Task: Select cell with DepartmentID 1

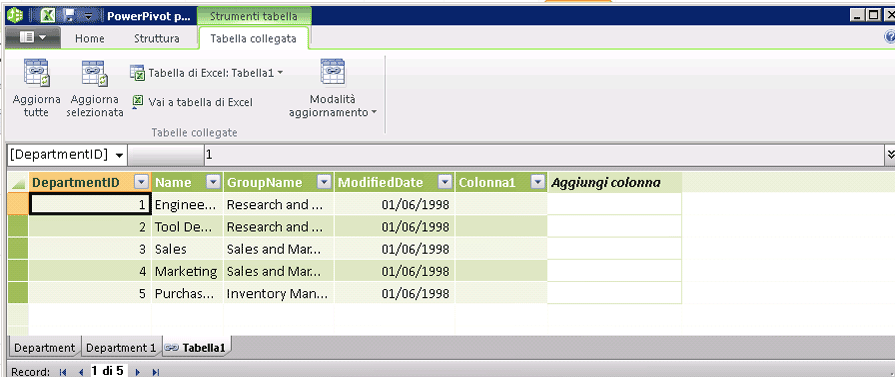Action: coord(90,204)
